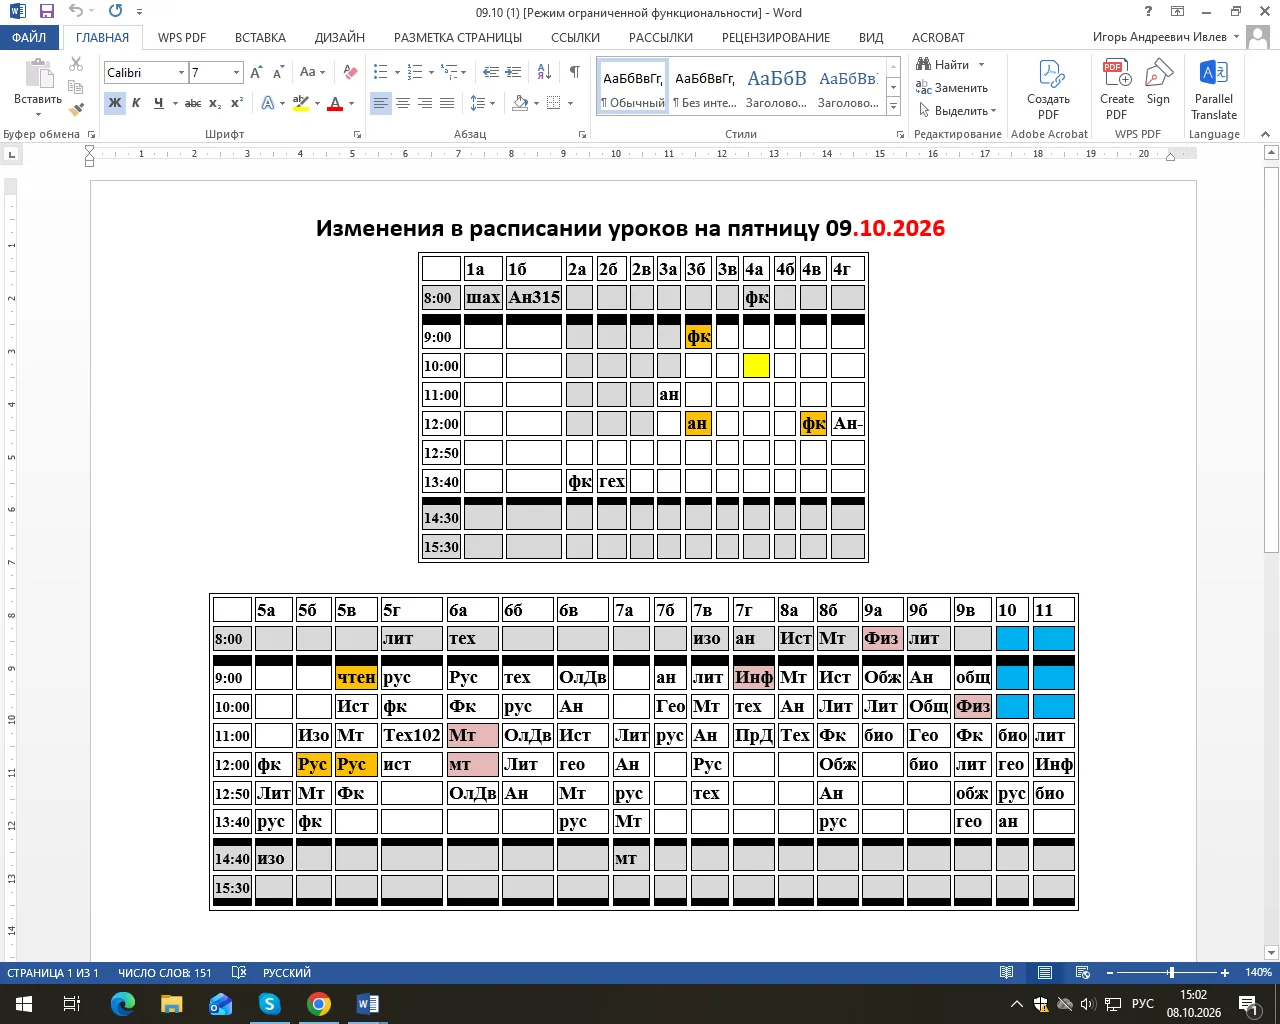This screenshot has width=1280, height=1024.
Task: Click the Вставить paste button
Action: 38,87
